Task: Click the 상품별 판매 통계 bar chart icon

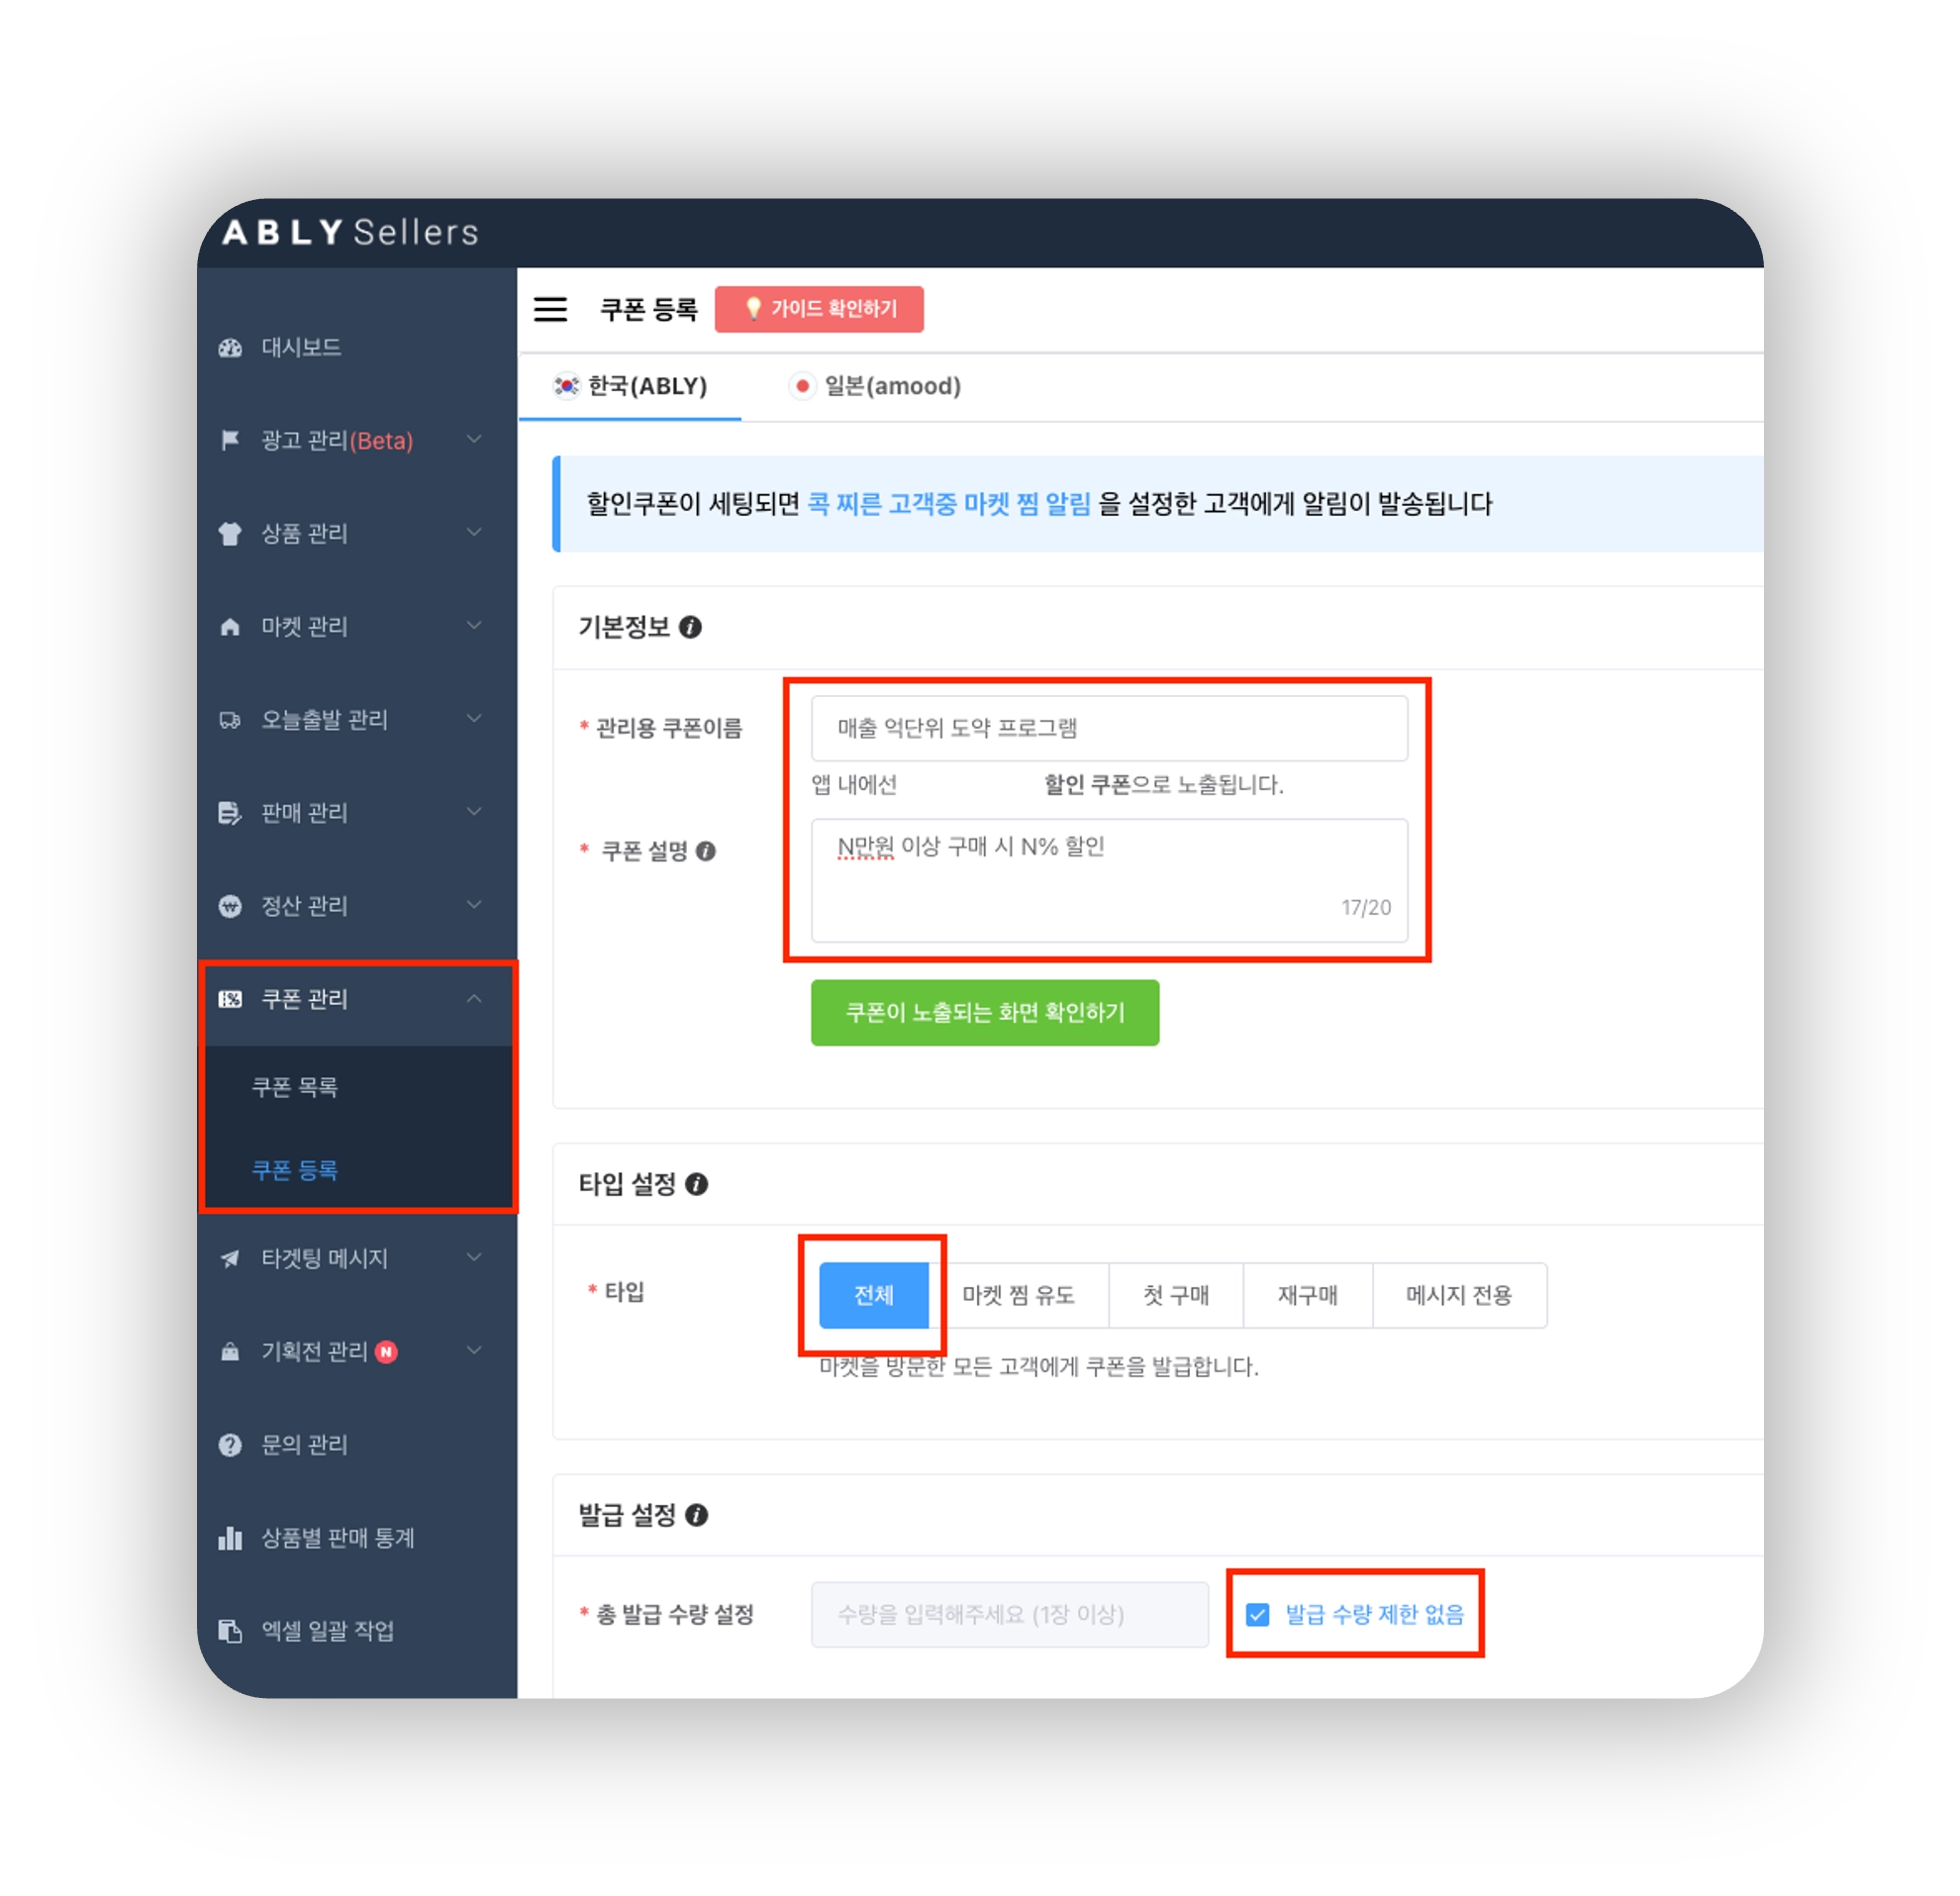Action: tap(230, 1538)
